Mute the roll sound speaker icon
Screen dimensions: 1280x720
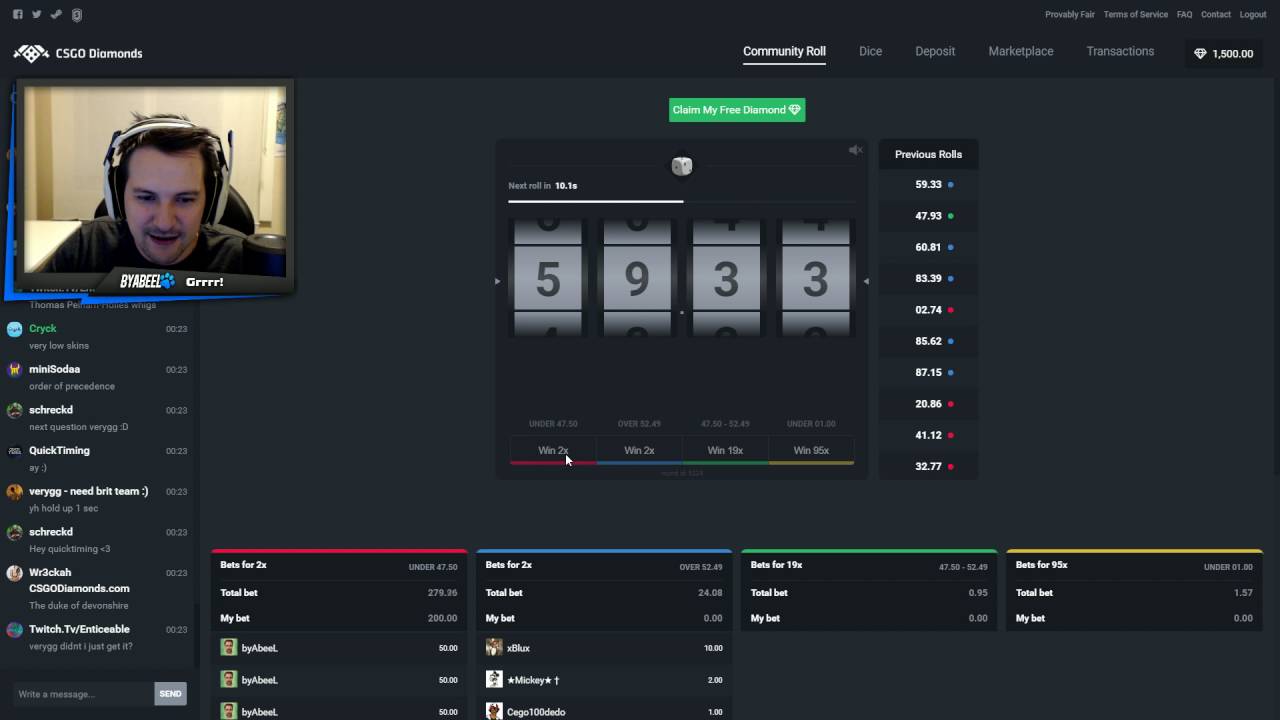(855, 150)
